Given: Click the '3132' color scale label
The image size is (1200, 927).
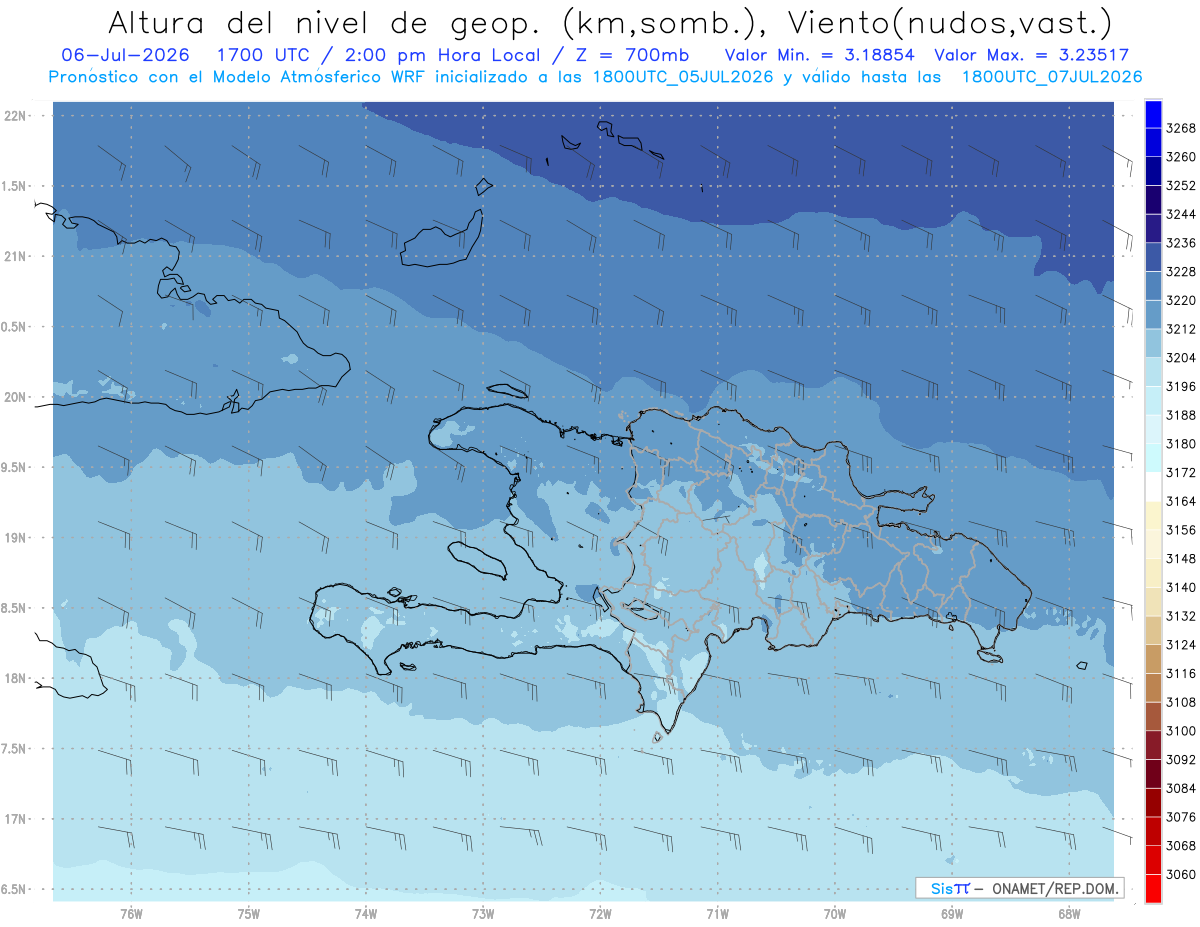Looking at the screenshot, I should [x=1181, y=616].
